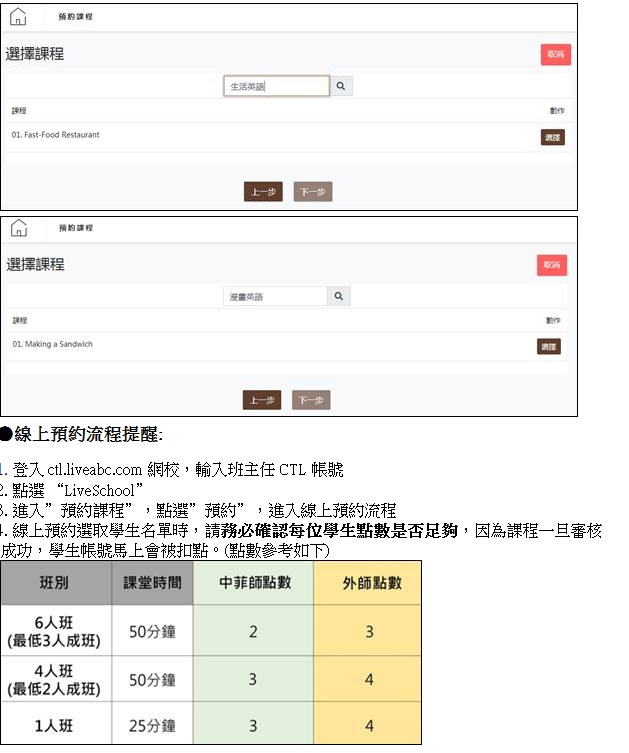Go back with 上一步 under Making a Sandwich
The width and height of the screenshot is (629, 753).
point(262,401)
